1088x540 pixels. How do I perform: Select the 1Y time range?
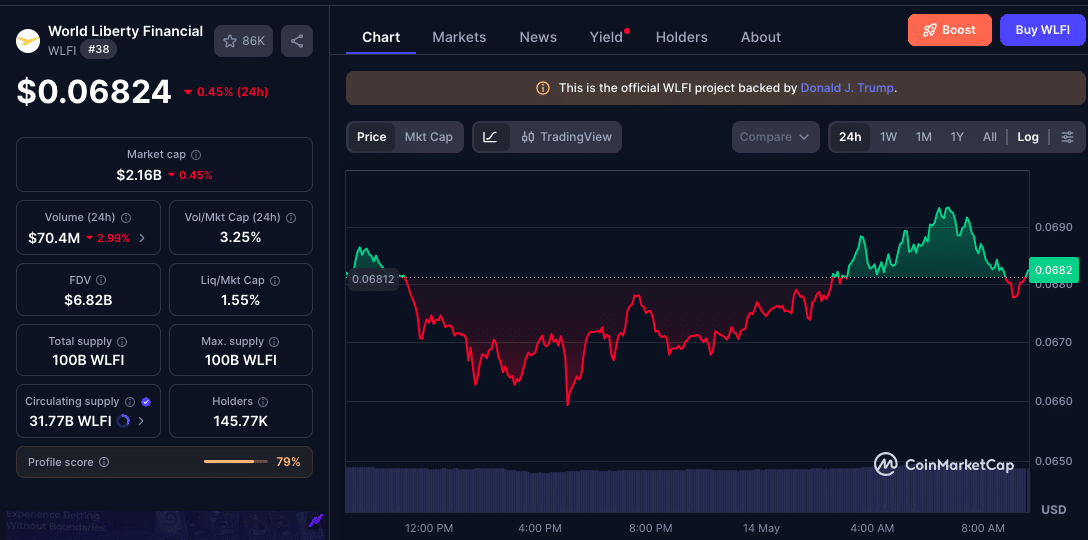click(957, 137)
